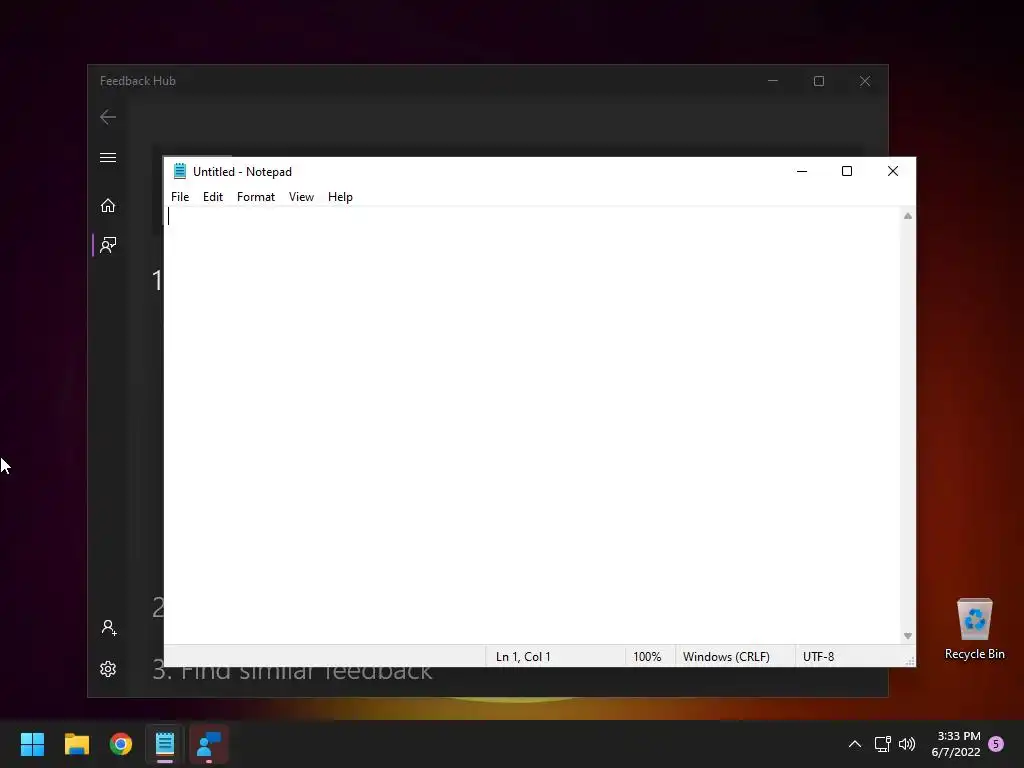Open the Edit menu in Notepad
This screenshot has width=1024, height=768.
(x=212, y=197)
